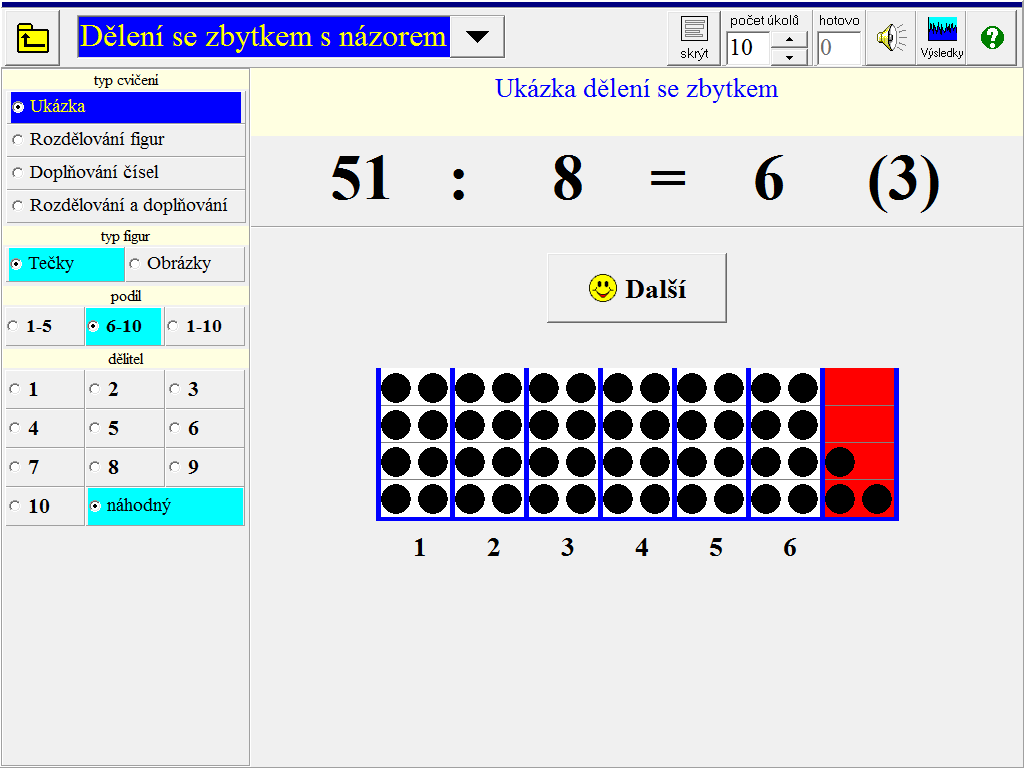Viewport: 1024px width, 768px height.
Task: Set podíl range to 6-10
Action: point(123,327)
